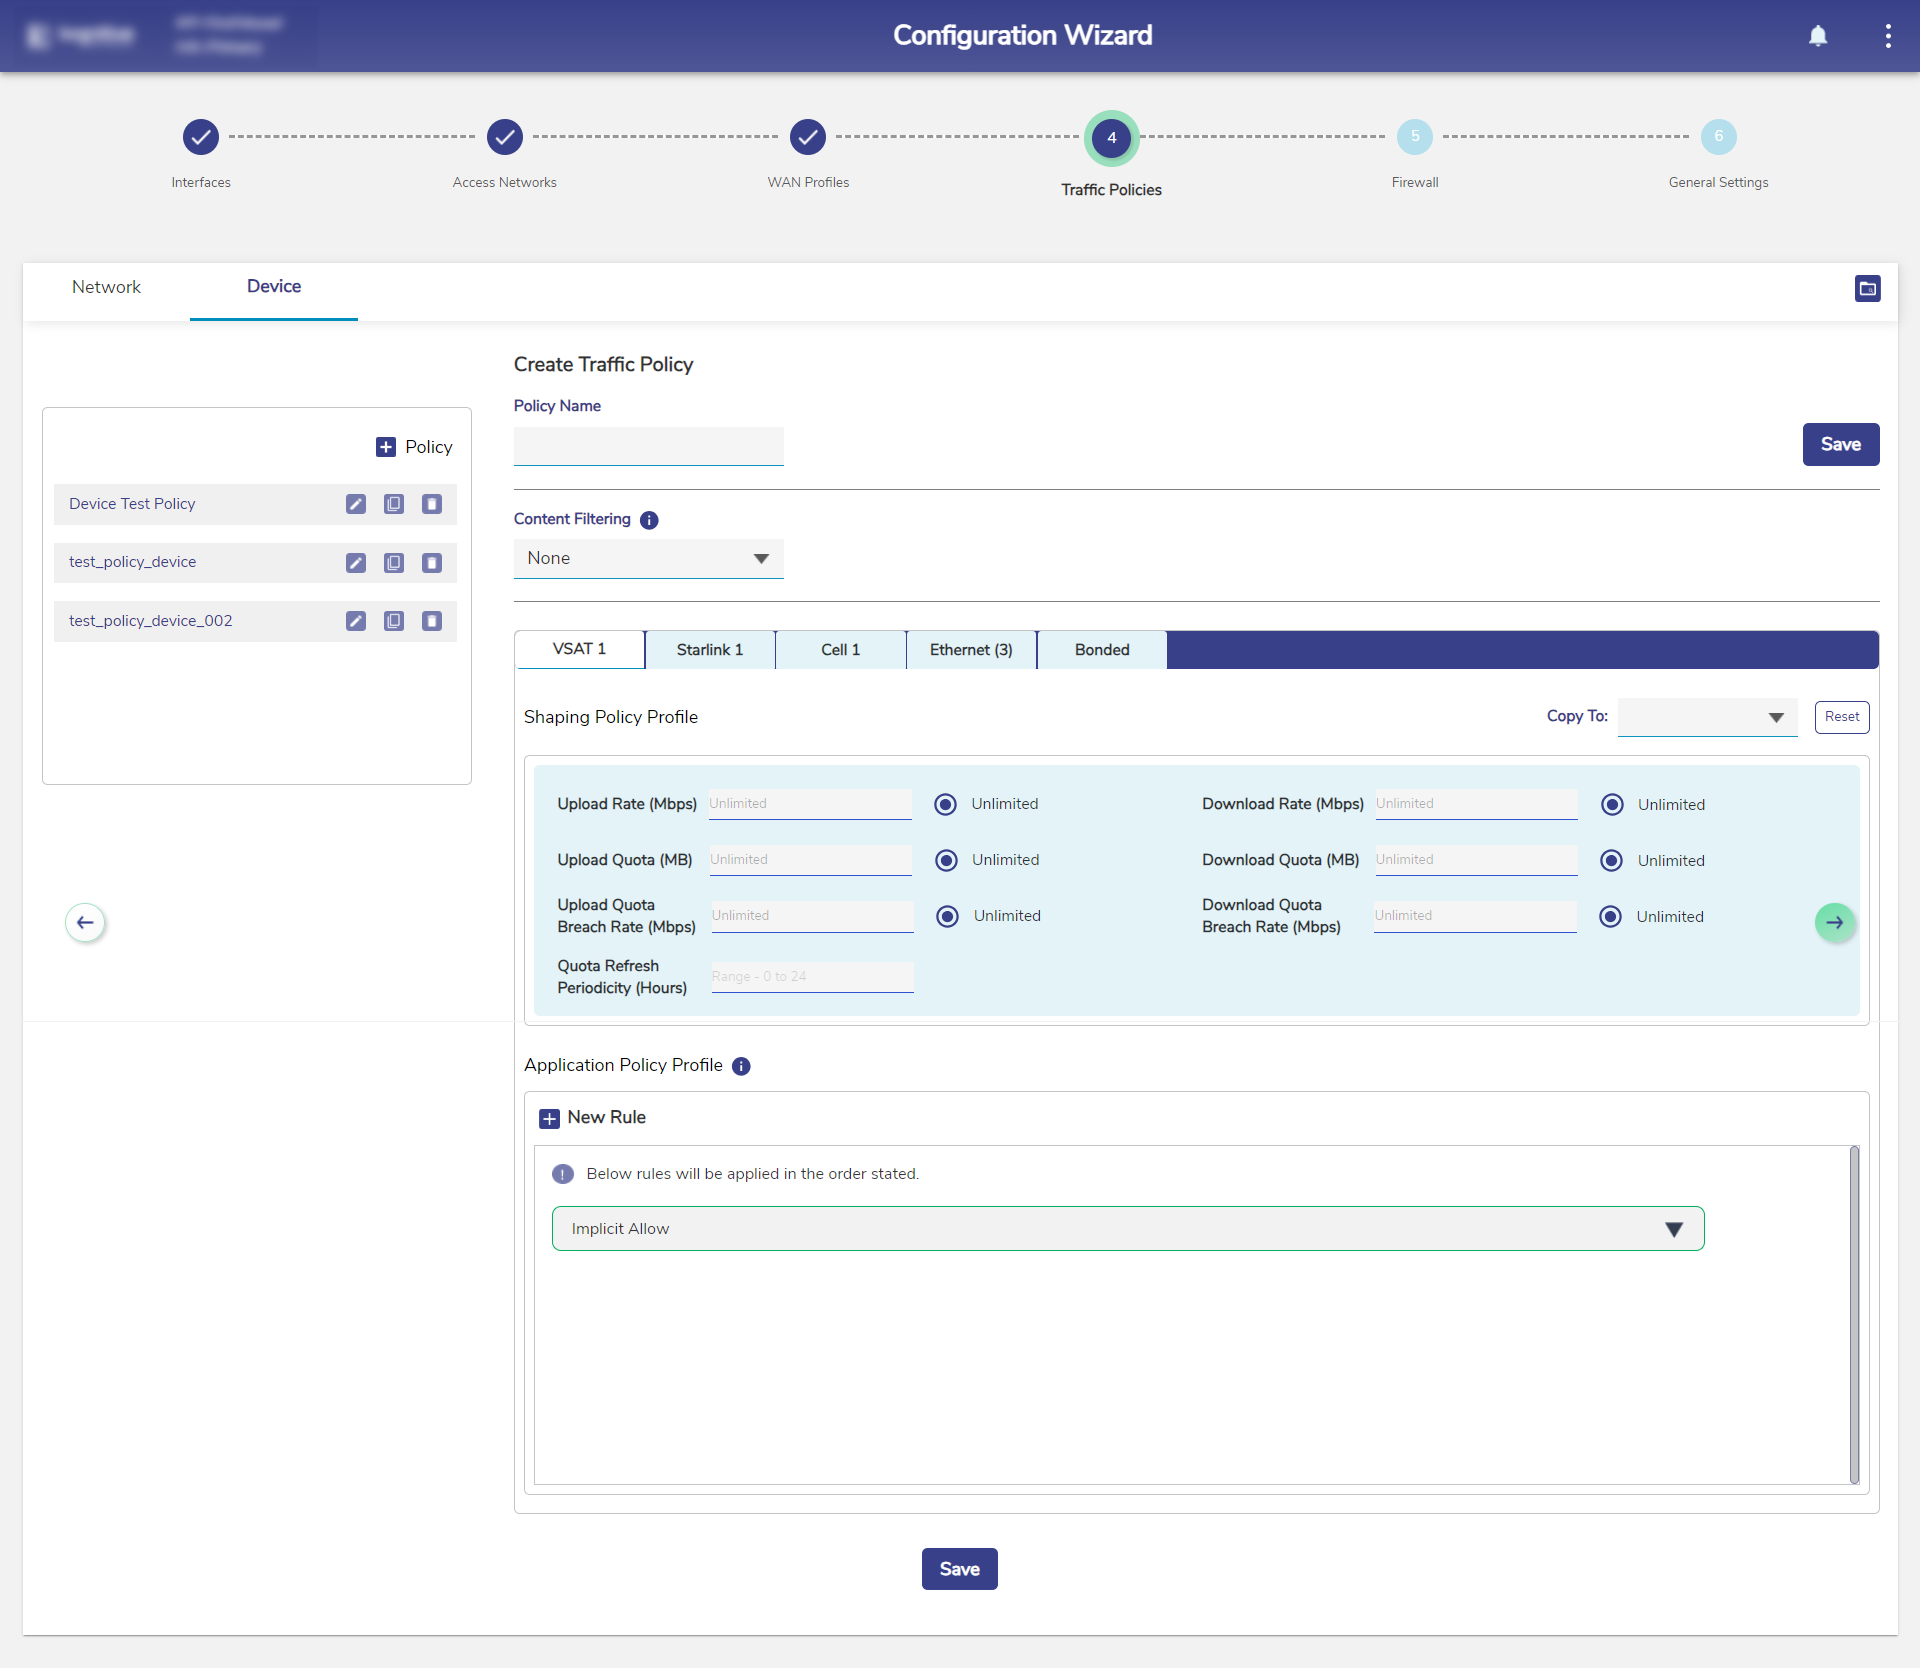Open the Content Filtering None dropdown
Image resolution: width=1920 pixels, height=1668 pixels.
[648, 559]
